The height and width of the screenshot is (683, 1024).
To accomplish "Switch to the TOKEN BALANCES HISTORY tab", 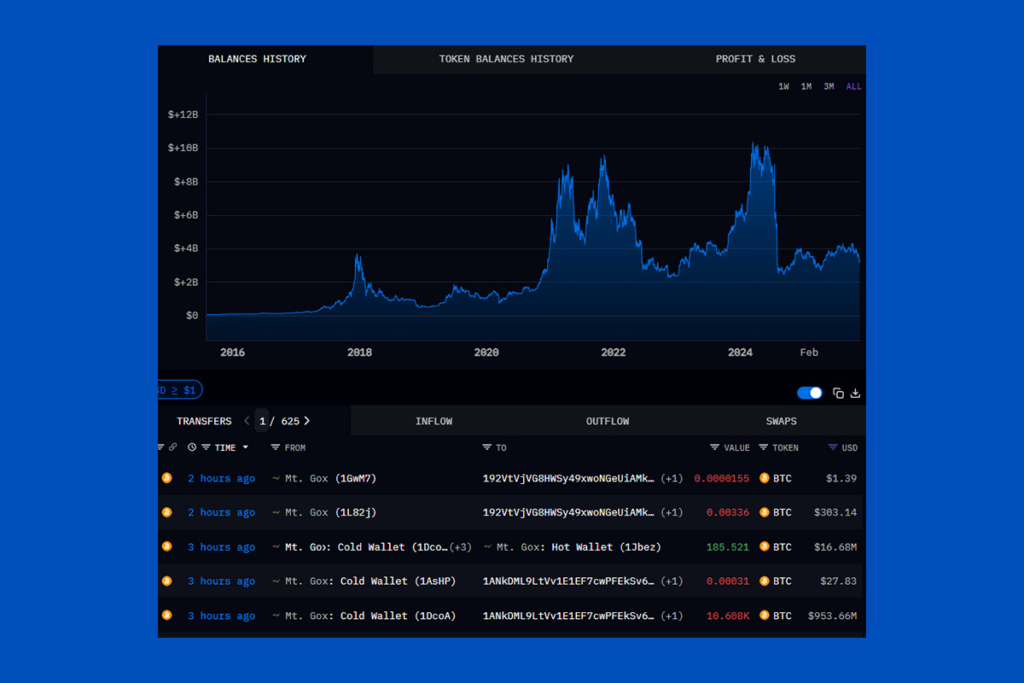I will (506, 59).
